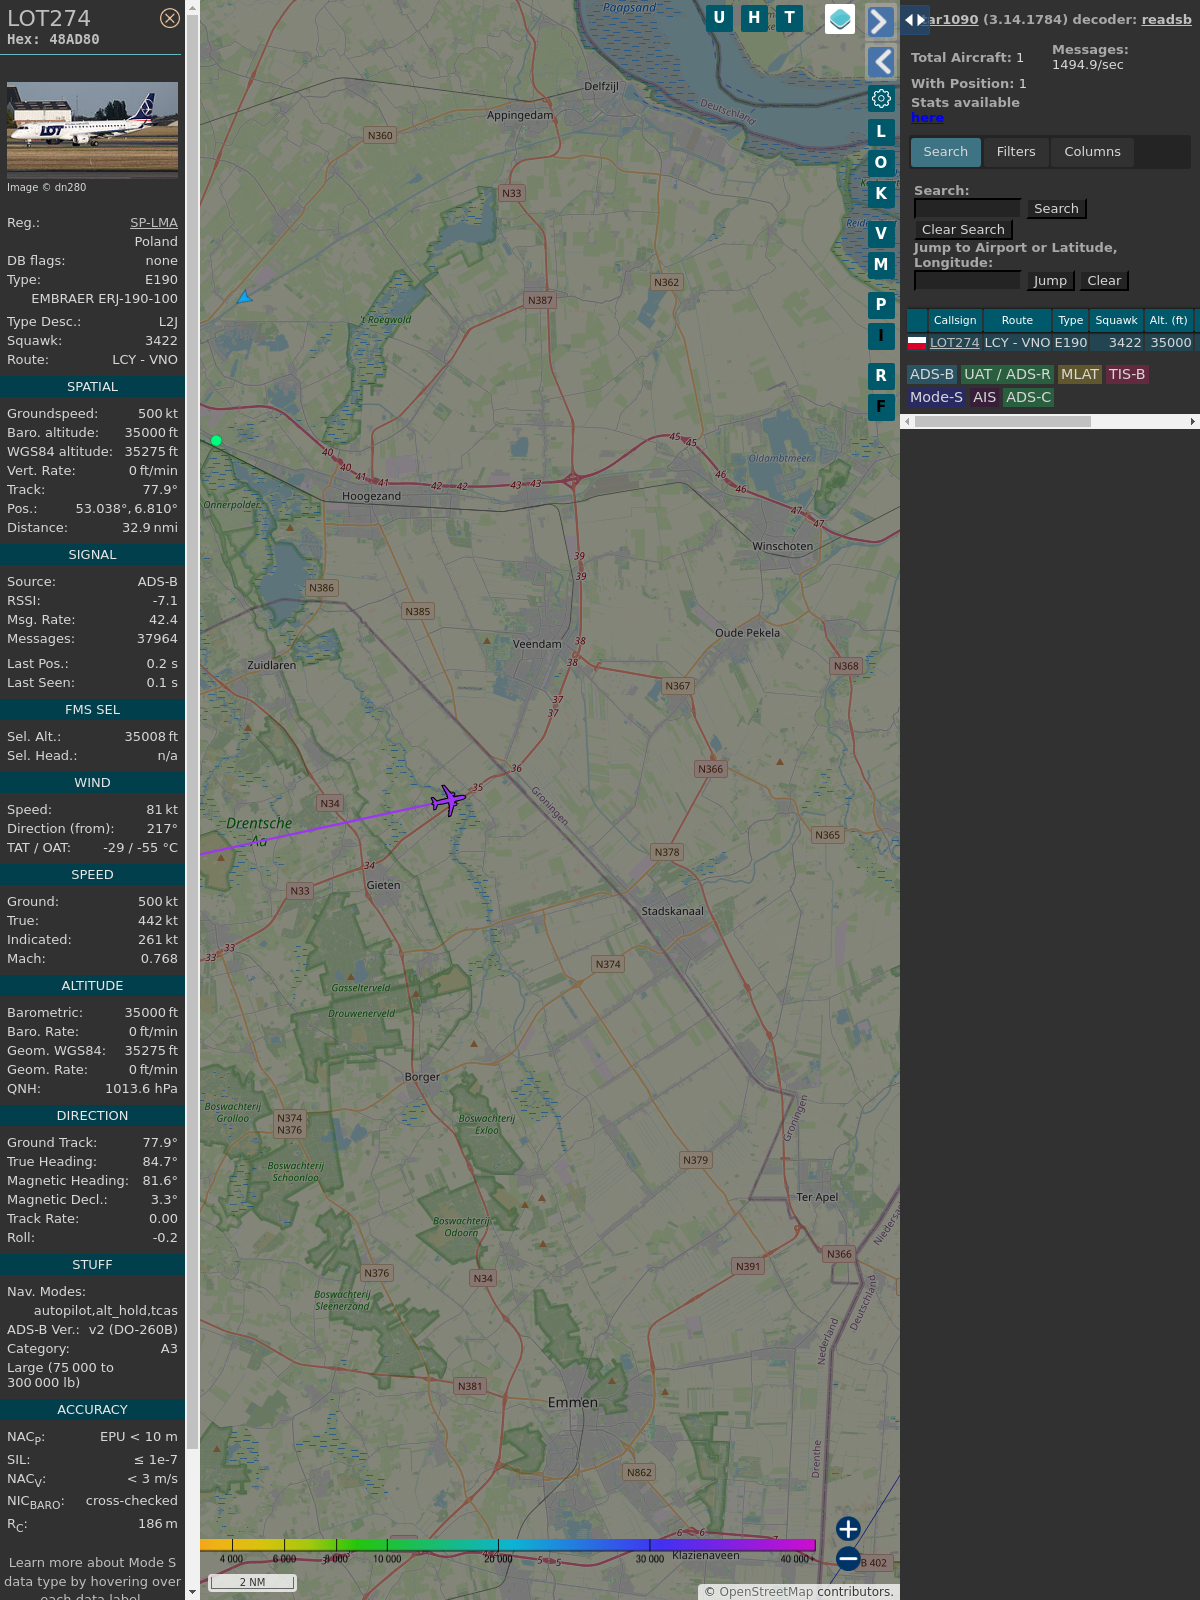Open the map layers selector icon

coord(840,18)
